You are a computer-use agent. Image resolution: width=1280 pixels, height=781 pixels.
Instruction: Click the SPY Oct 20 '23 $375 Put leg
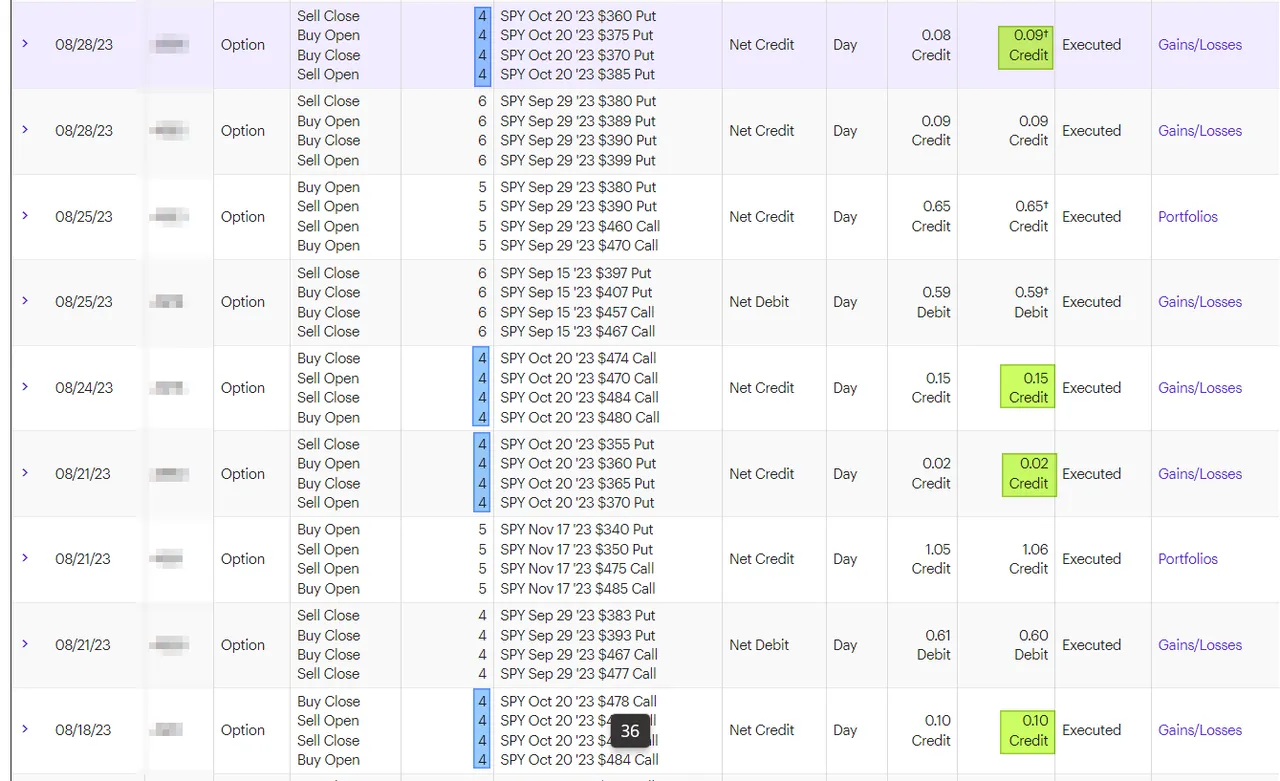[578, 36]
